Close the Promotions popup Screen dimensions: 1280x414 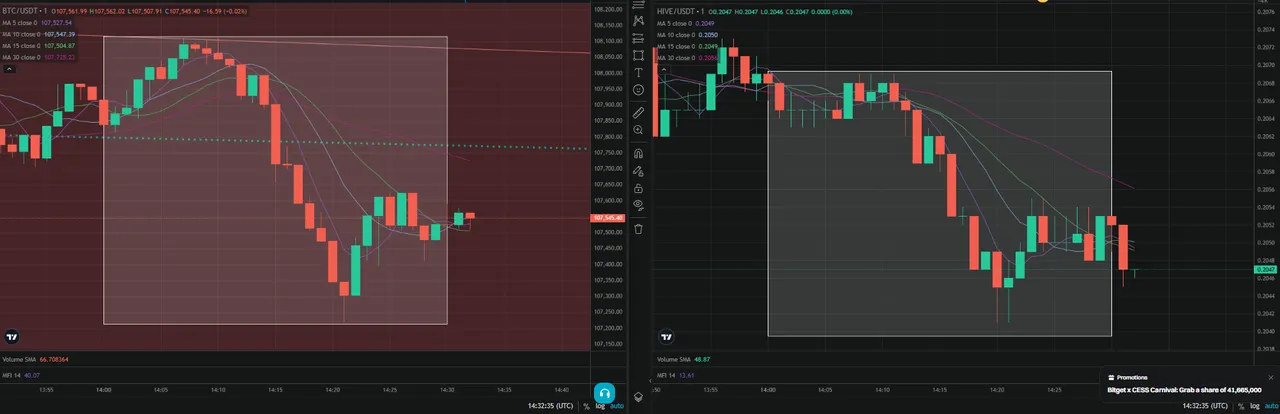(1271, 377)
